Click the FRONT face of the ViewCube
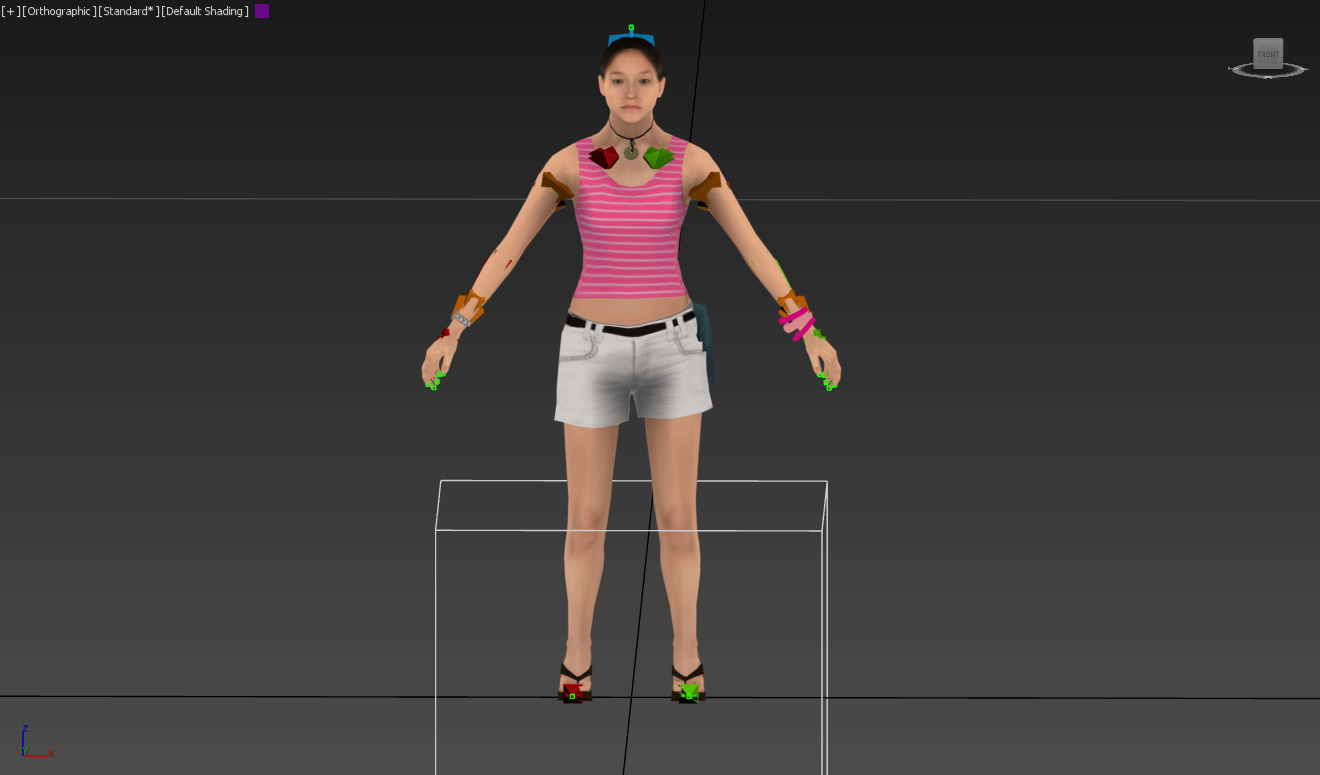 click(1268, 54)
